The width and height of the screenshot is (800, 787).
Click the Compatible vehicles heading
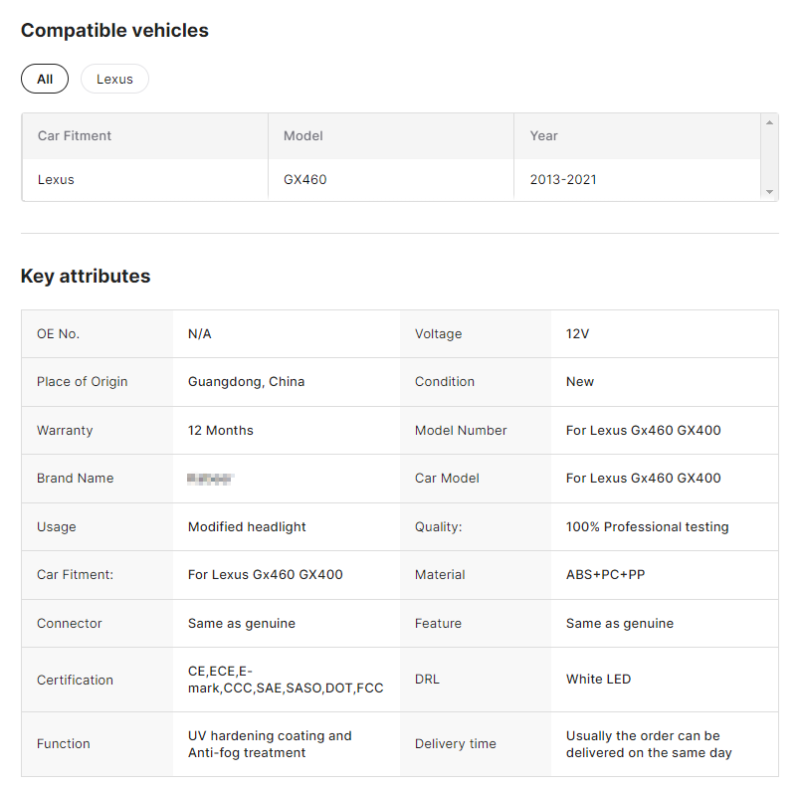tap(115, 31)
